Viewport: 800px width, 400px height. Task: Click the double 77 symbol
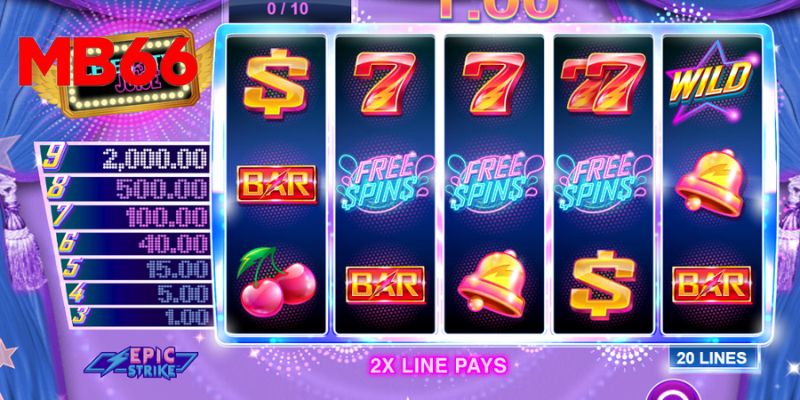pyautogui.click(x=603, y=84)
